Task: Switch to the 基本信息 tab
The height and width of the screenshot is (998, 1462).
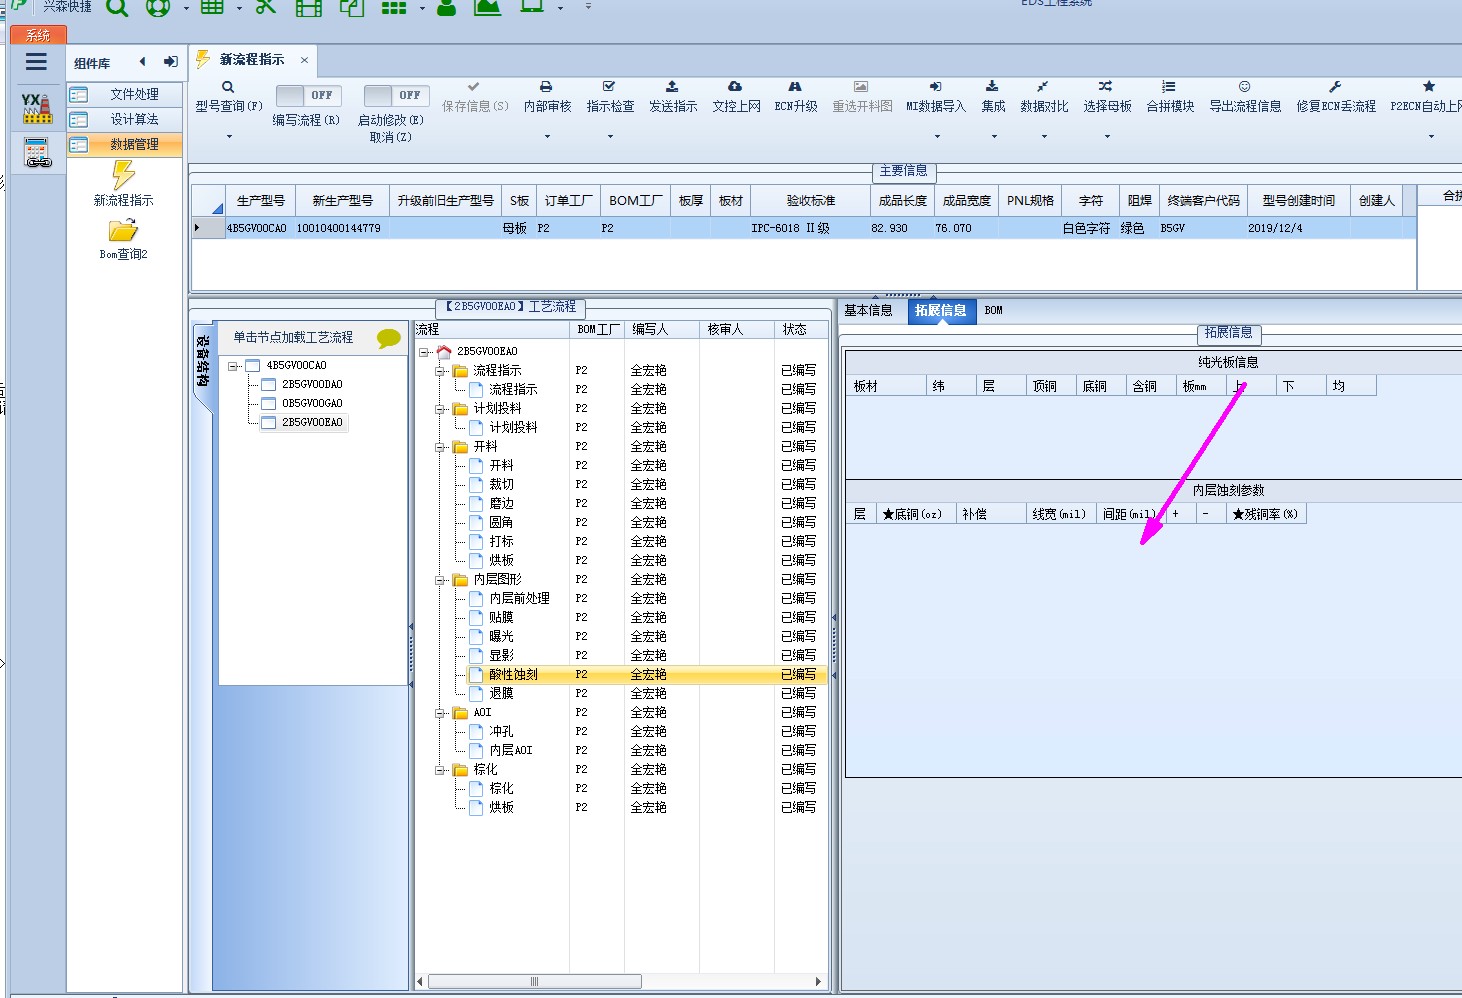Action: coord(868,310)
